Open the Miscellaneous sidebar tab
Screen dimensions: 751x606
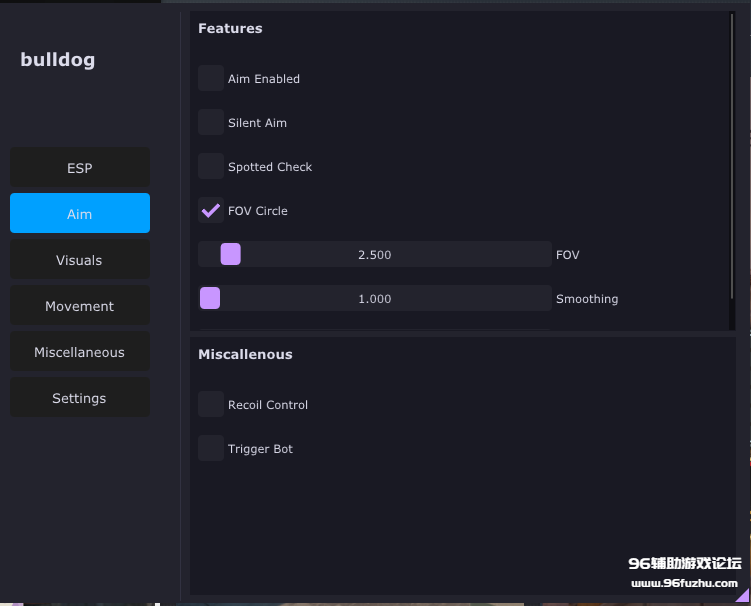(x=80, y=352)
